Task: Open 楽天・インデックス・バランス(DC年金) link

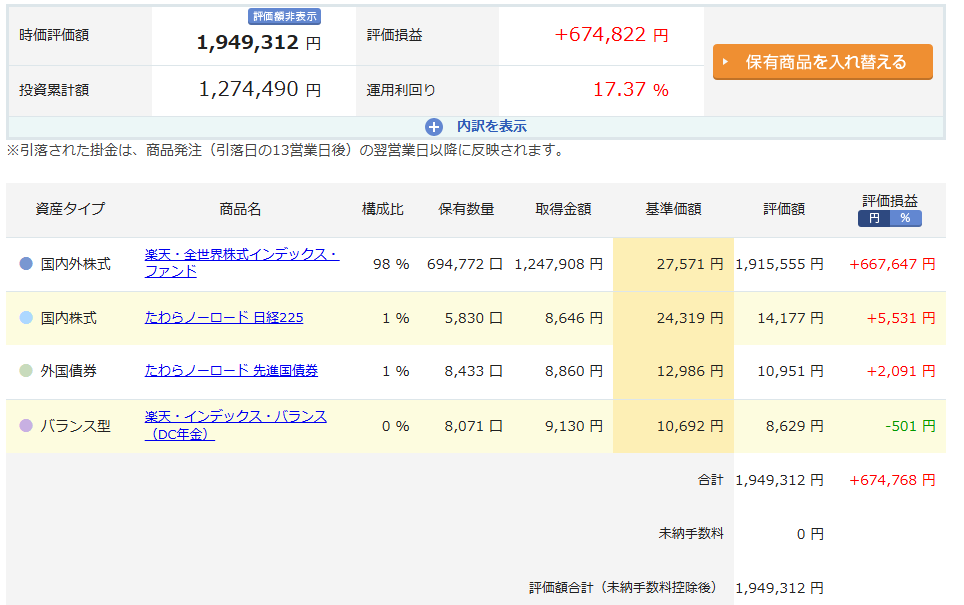Action: (235, 425)
